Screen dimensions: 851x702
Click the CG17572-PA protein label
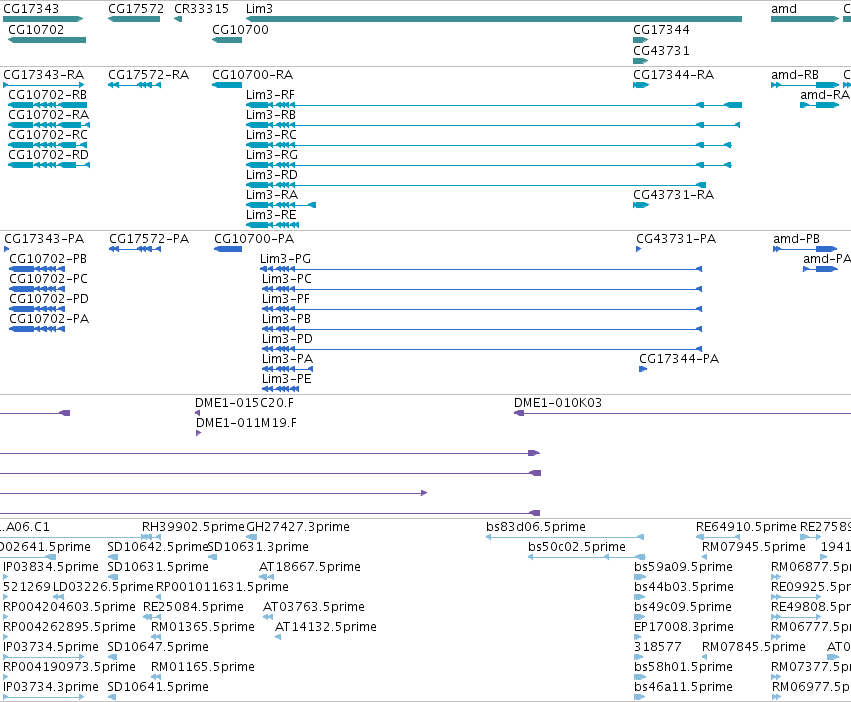(x=149, y=239)
